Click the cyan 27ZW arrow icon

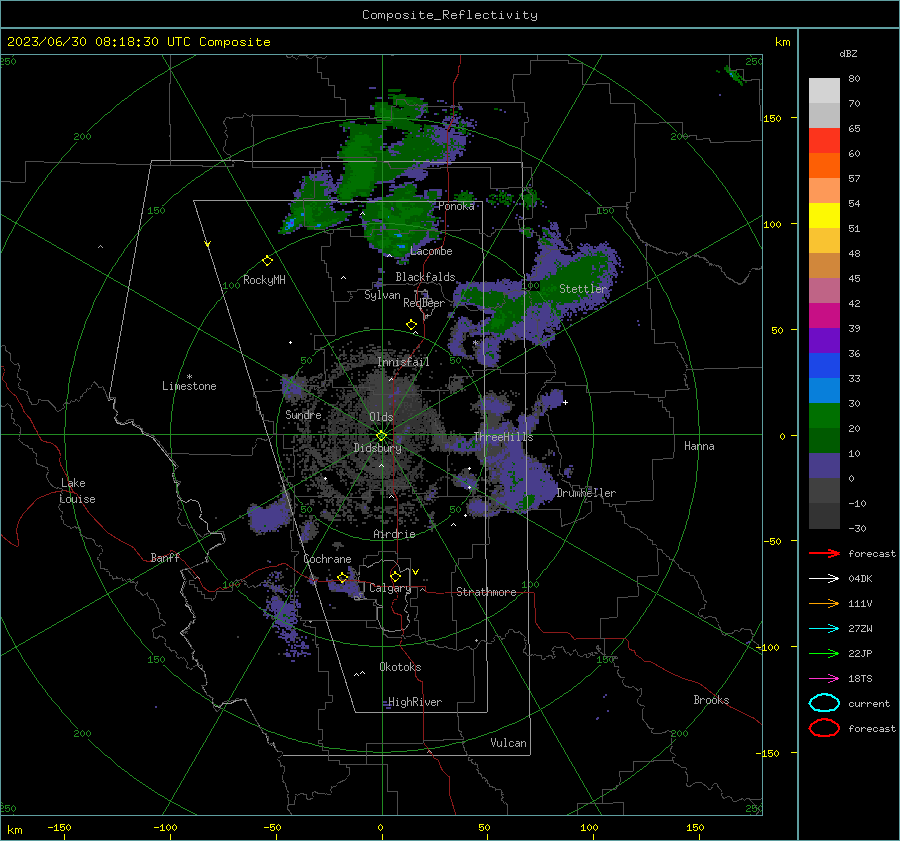click(x=824, y=628)
